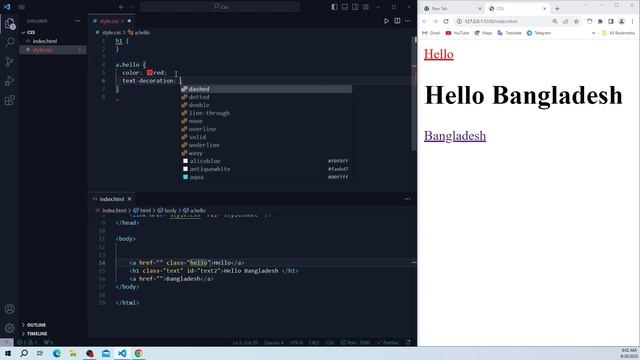Screen dimensions: 640x360
Task: Open the Search view in activity bar
Action: (x=10, y=42)
